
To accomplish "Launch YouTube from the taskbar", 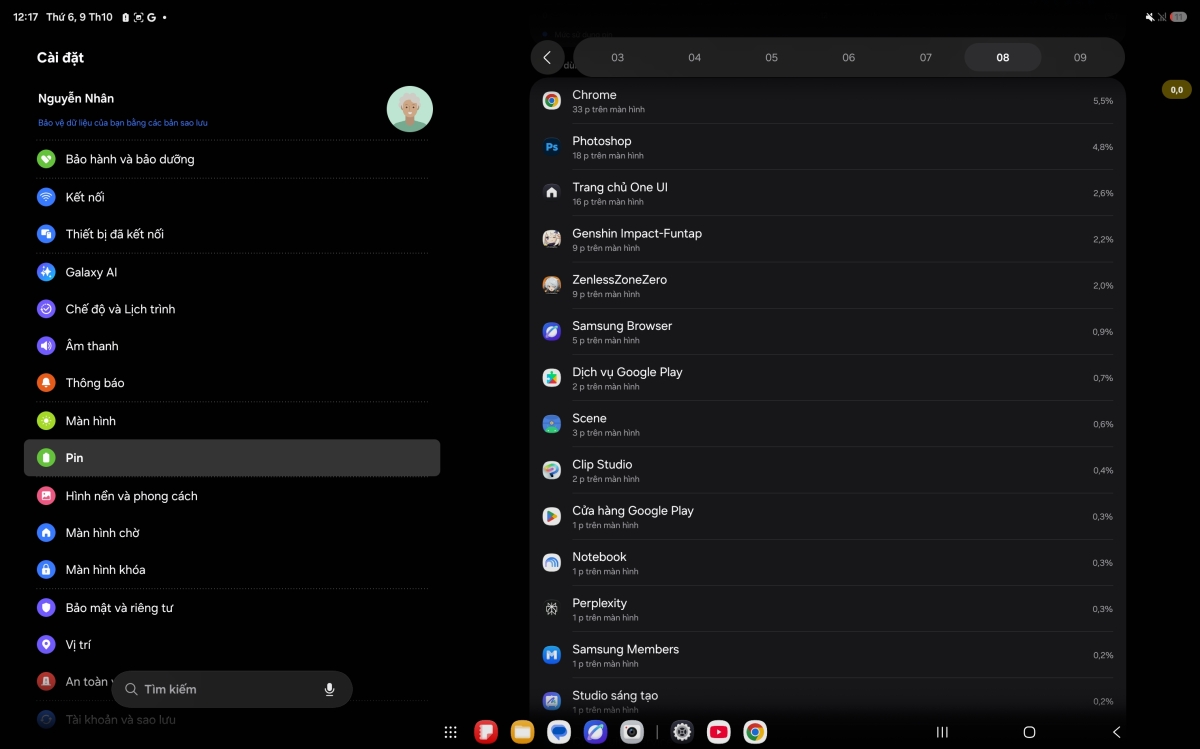I will [x=718, y=733].
